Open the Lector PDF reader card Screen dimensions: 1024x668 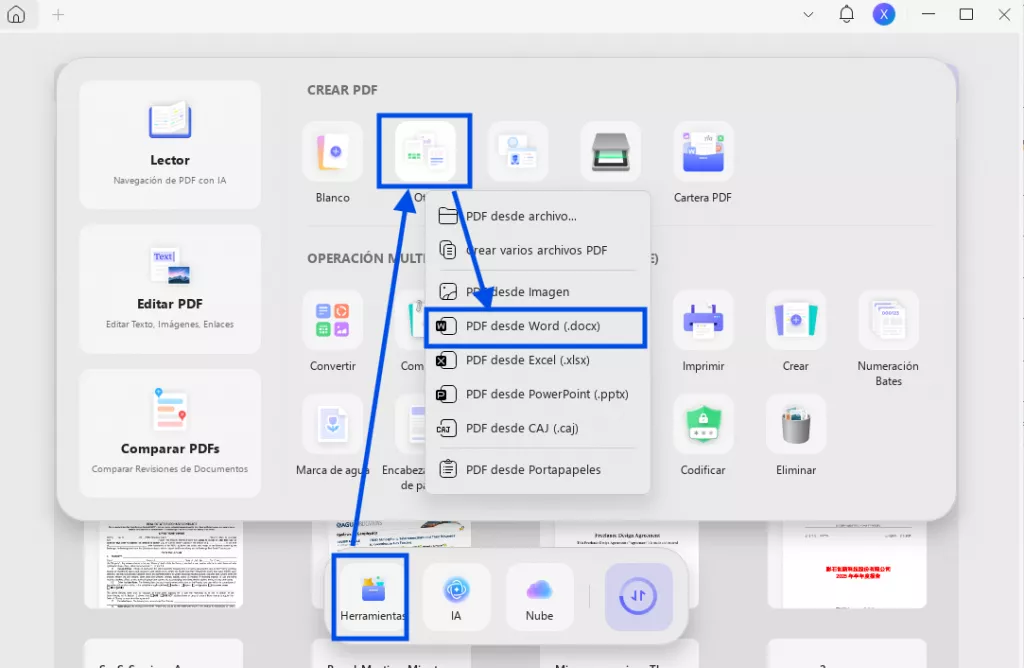pyautogui.click(x=170, y=144)
